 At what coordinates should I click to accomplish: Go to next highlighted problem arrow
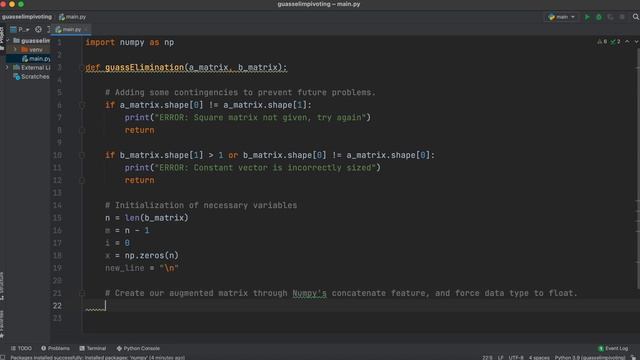(636, 42)
